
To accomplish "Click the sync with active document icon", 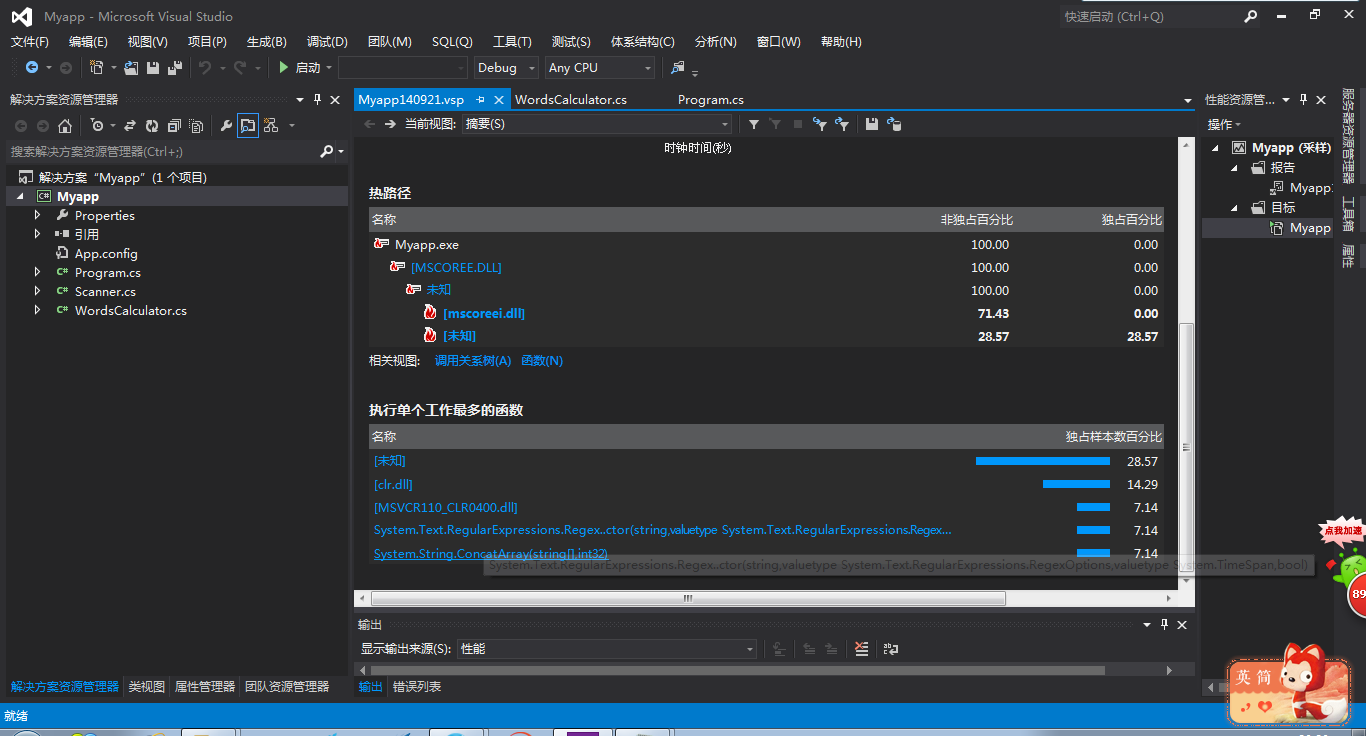I will (130, 126).
